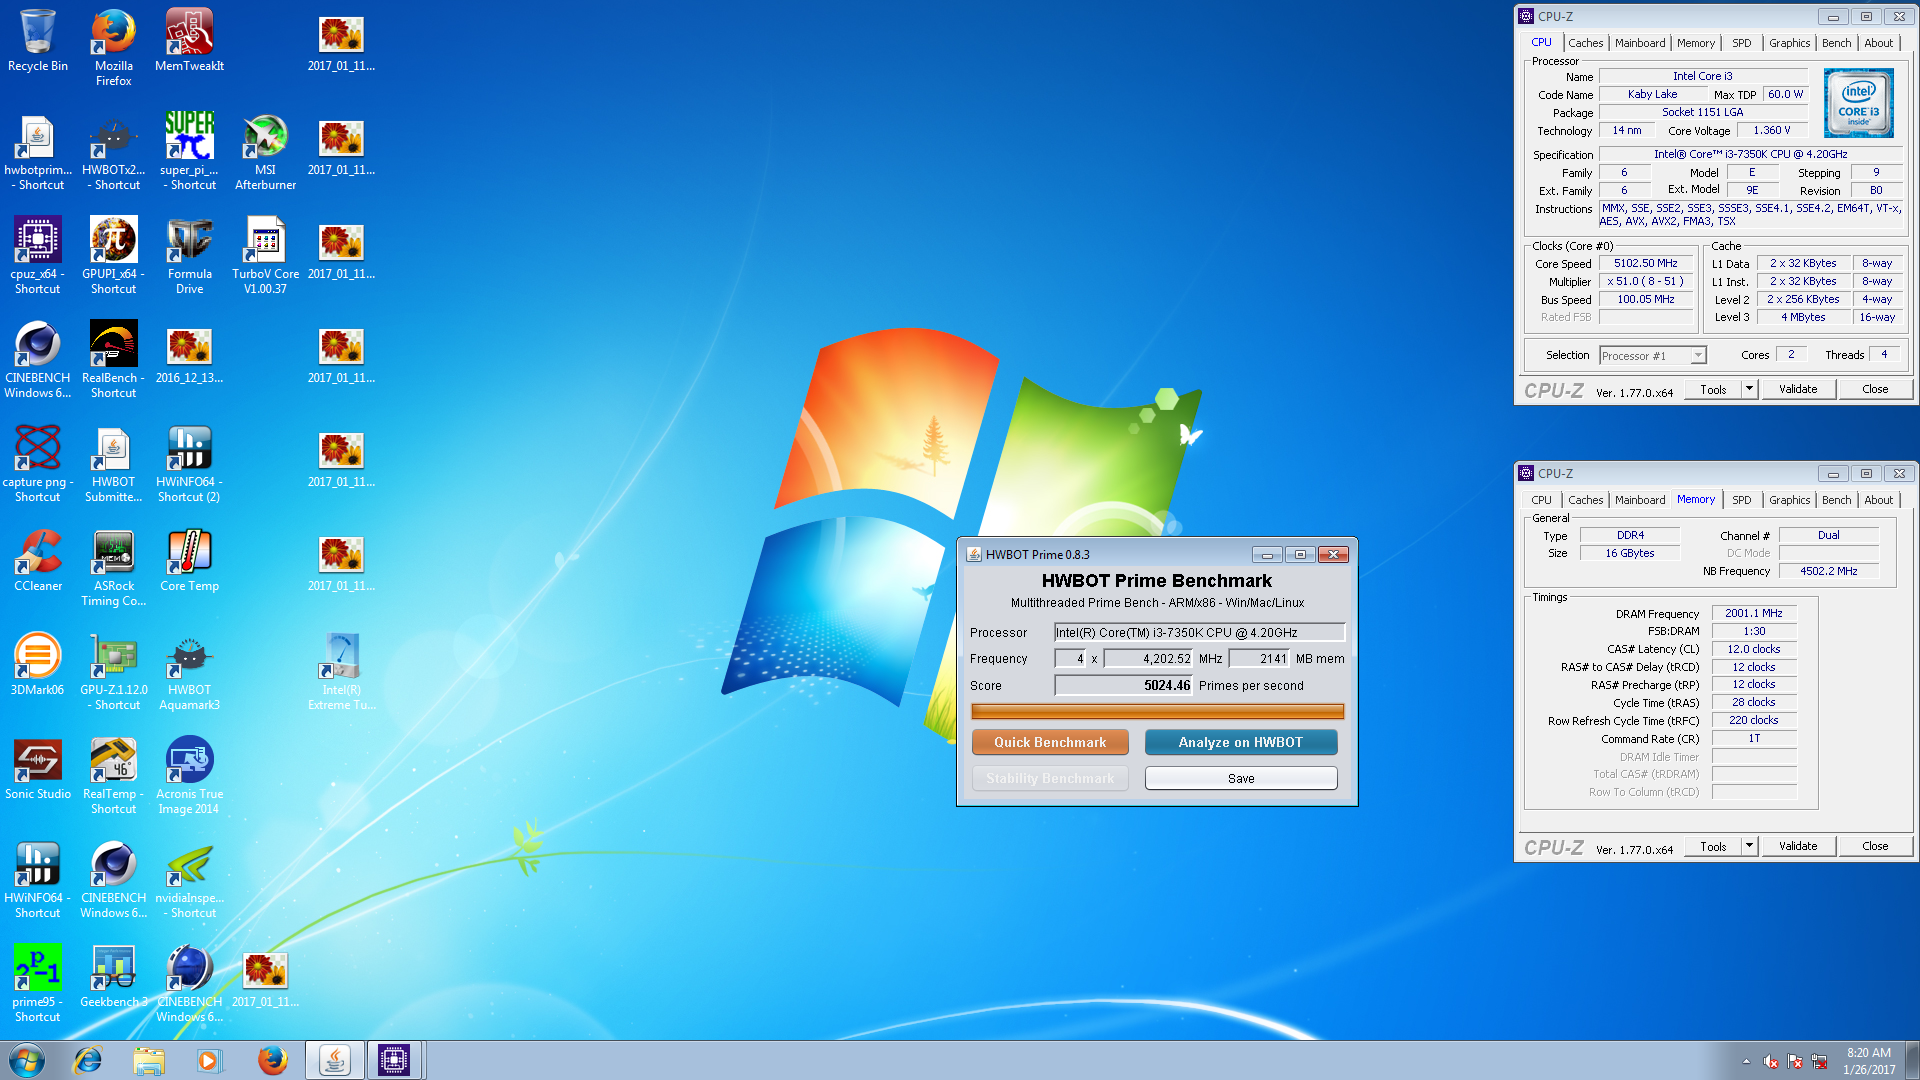
Task: Click the Score value field
Action: (x=1123, y=685)
